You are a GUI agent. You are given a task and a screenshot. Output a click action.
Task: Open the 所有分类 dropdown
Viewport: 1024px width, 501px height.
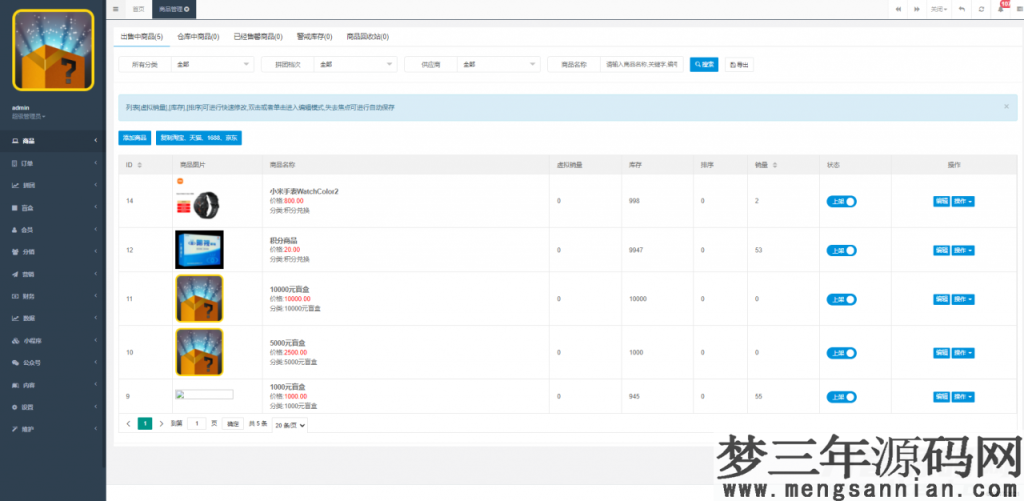212,64
